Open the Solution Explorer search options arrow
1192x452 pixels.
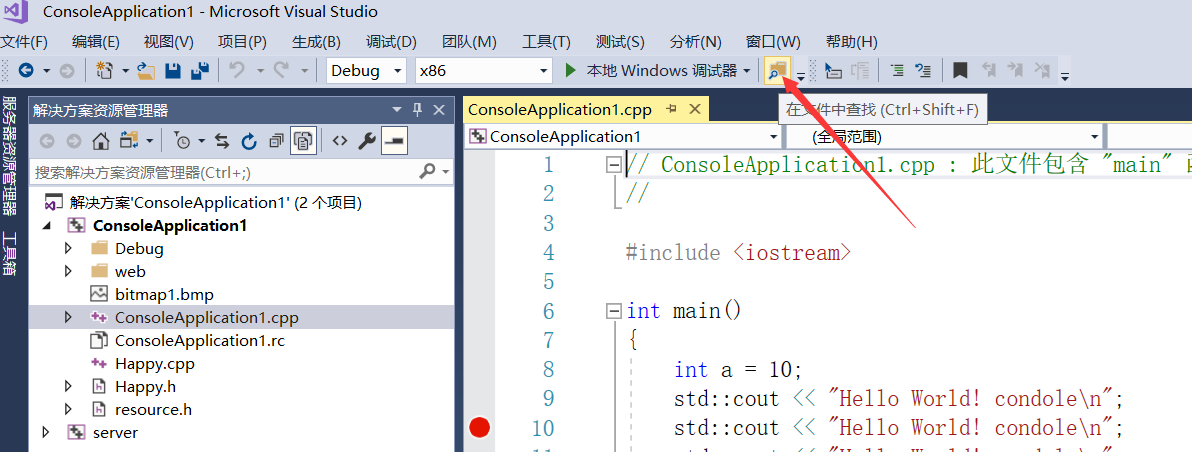click(445, 172)
